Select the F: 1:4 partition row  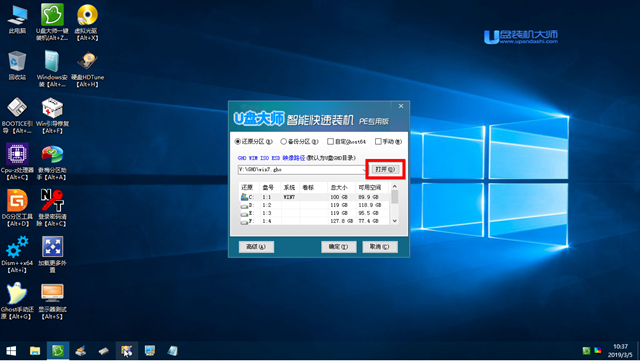[315, 221]
